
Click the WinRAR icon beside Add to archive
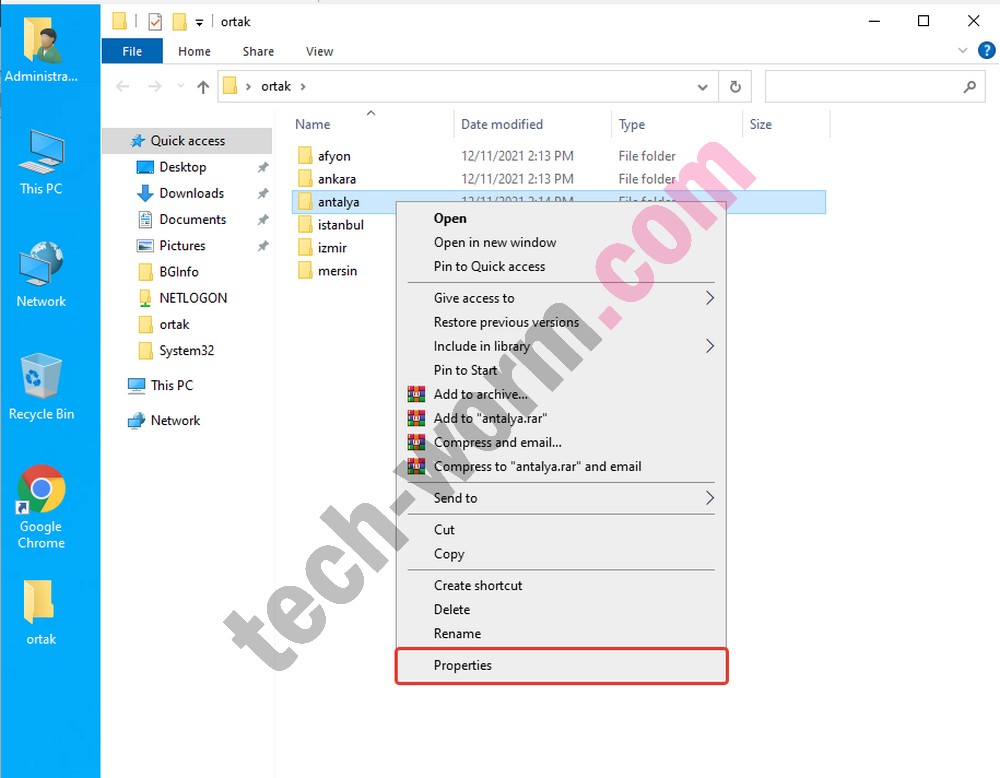coord(416,394)
